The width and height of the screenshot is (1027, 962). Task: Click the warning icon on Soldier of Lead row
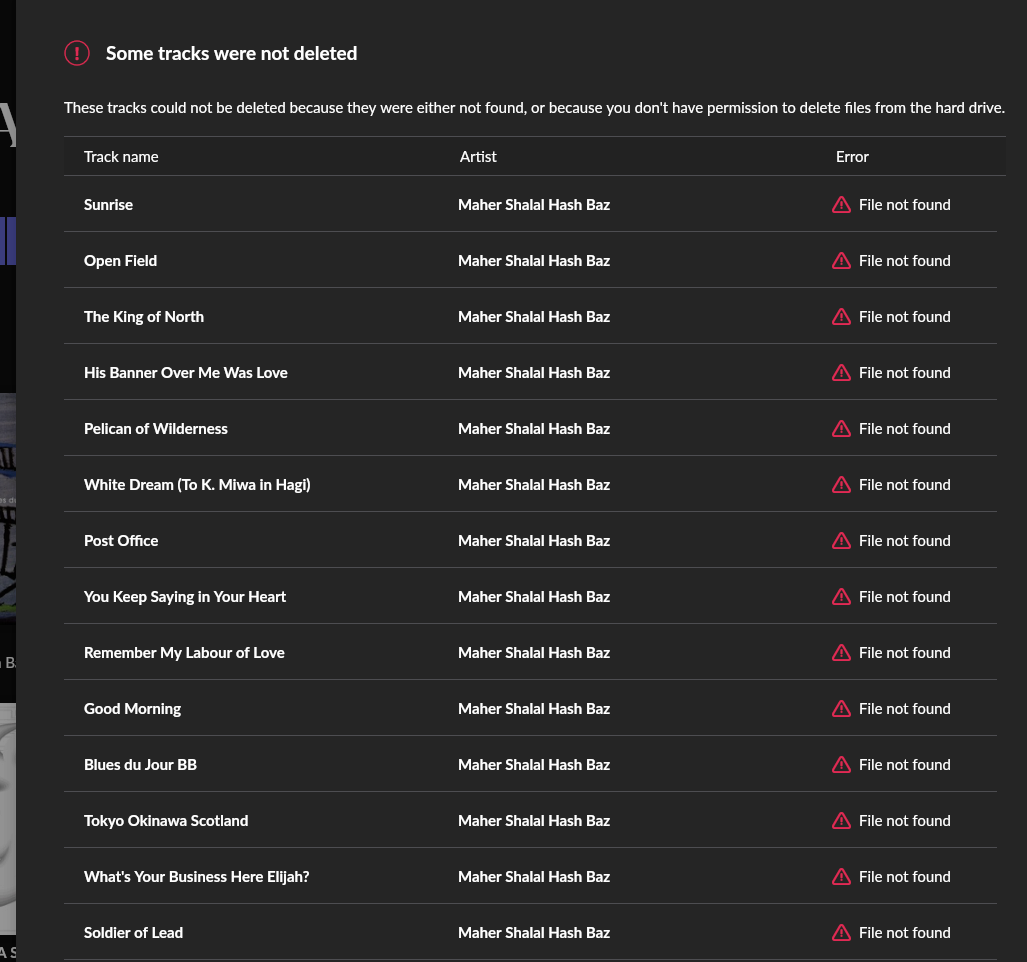click(841, 933)
